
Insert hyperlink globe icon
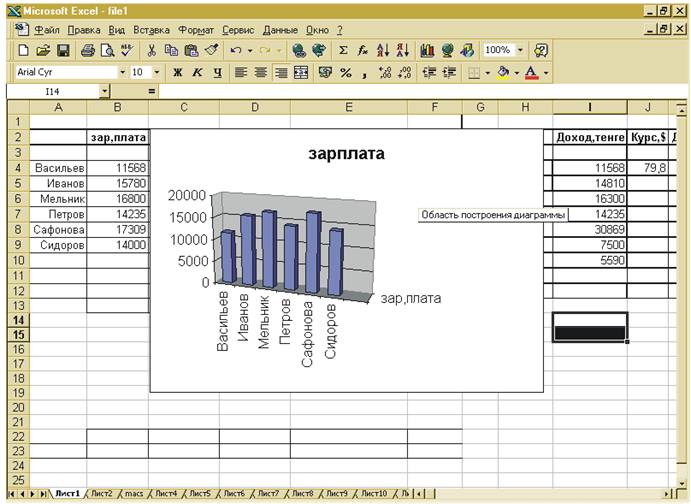[x=299, y=51]
